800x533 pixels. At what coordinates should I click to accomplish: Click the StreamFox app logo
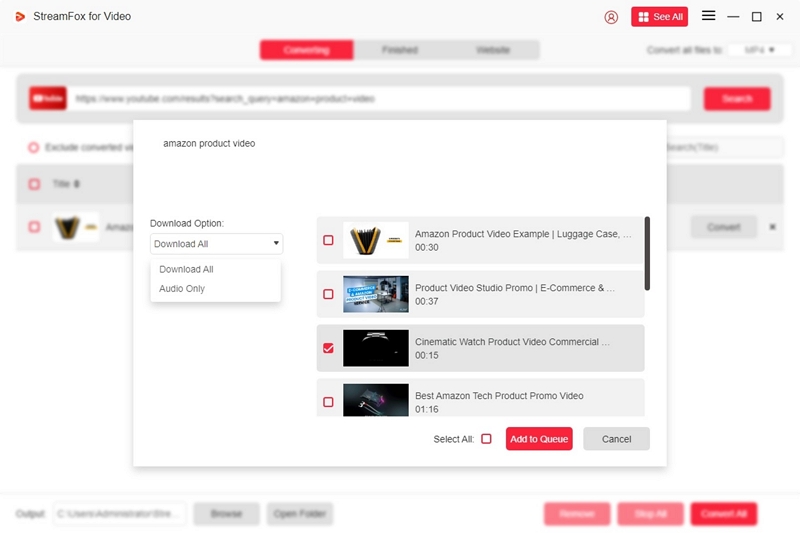[x=20, y=16]
